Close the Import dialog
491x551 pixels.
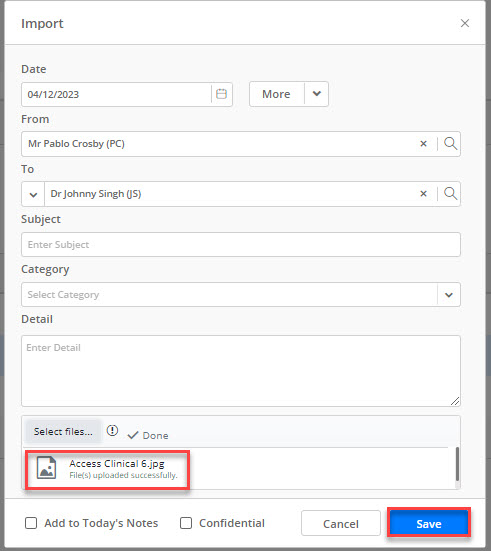coord(465,23)
